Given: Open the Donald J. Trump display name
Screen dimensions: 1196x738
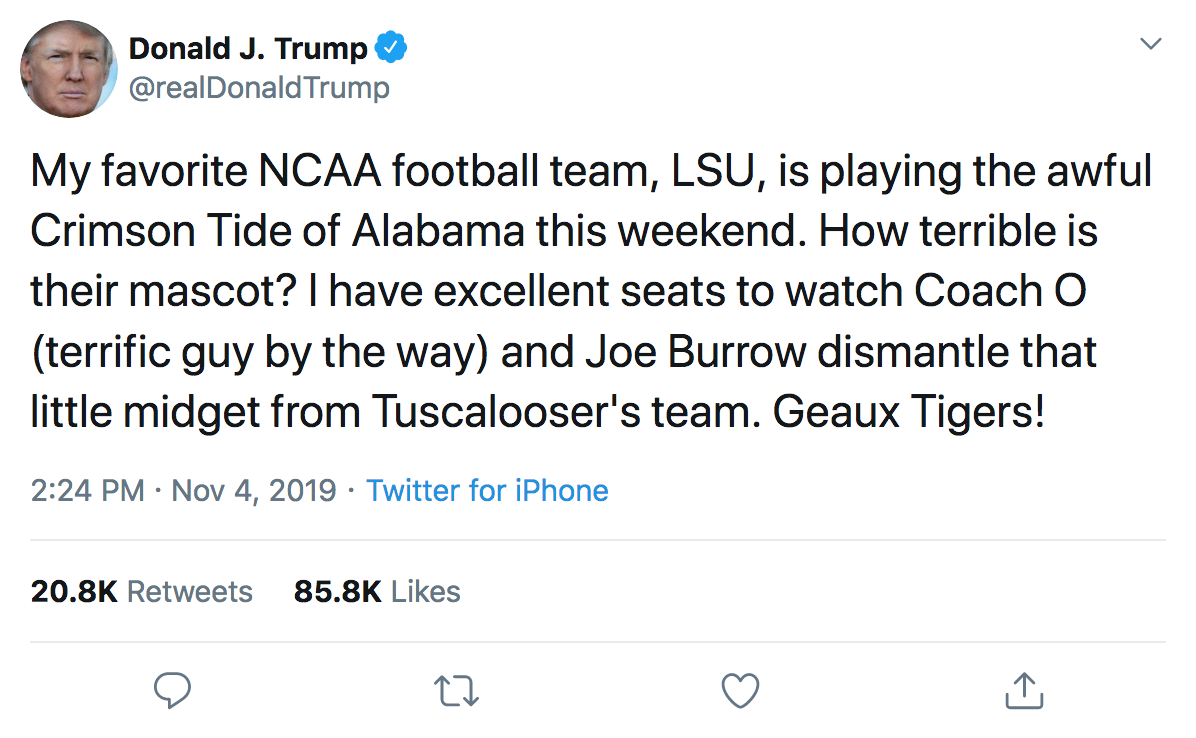Looking at the screenshot, I should coord(249,47).
